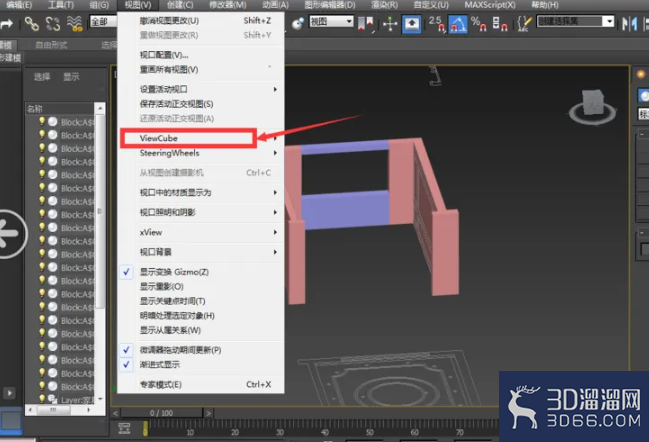Click the Redo arrow icon in the main toolbar
This screenshot has height=442, width=649.
[6, 24]
